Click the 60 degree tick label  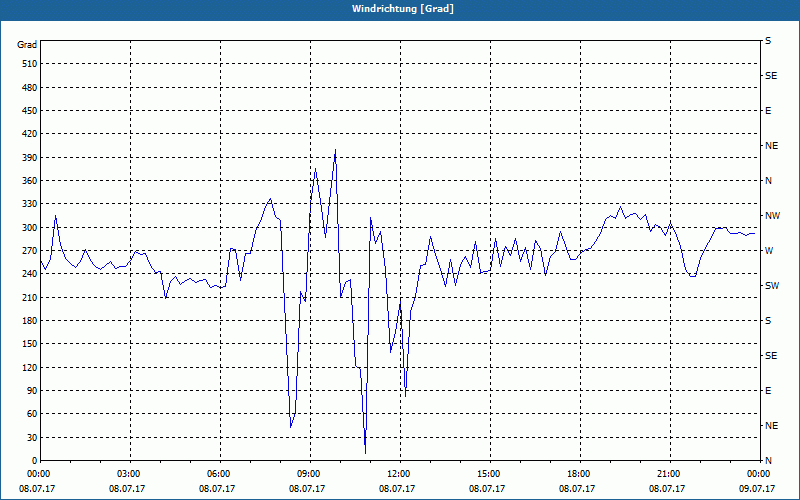32,414
